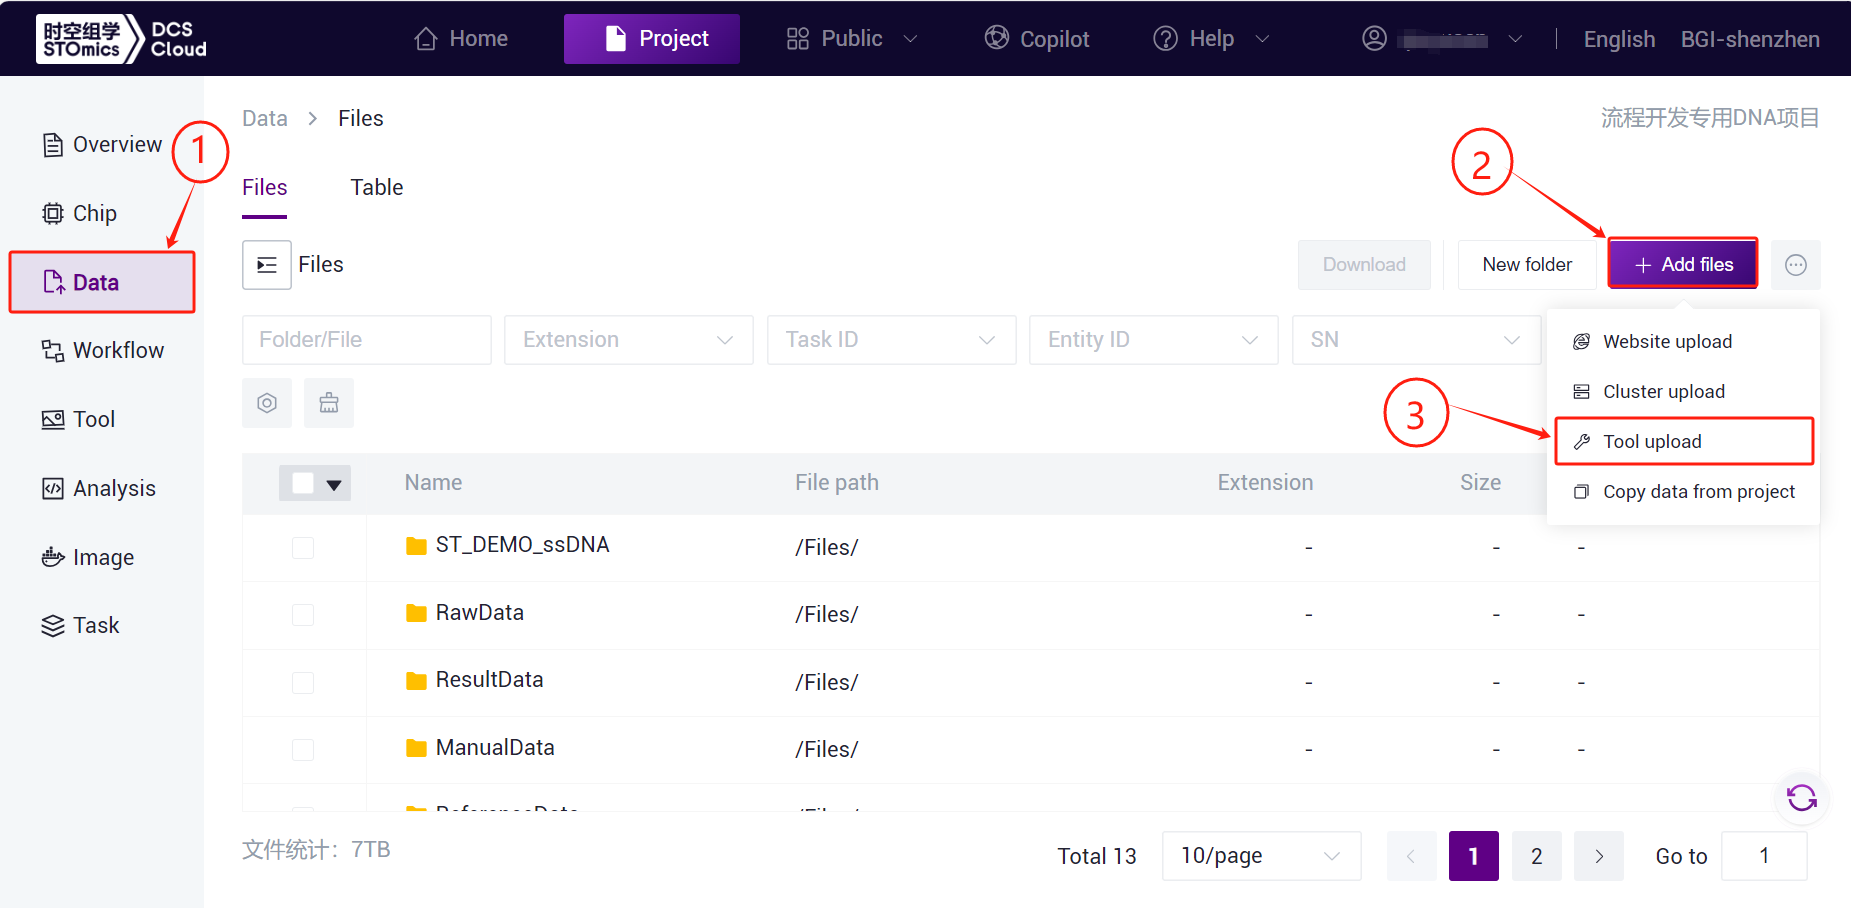Choose Tool upload from menu
Image resolution: width=1851 pixels, height=908 pixels.
click(x=1684, y=442)
